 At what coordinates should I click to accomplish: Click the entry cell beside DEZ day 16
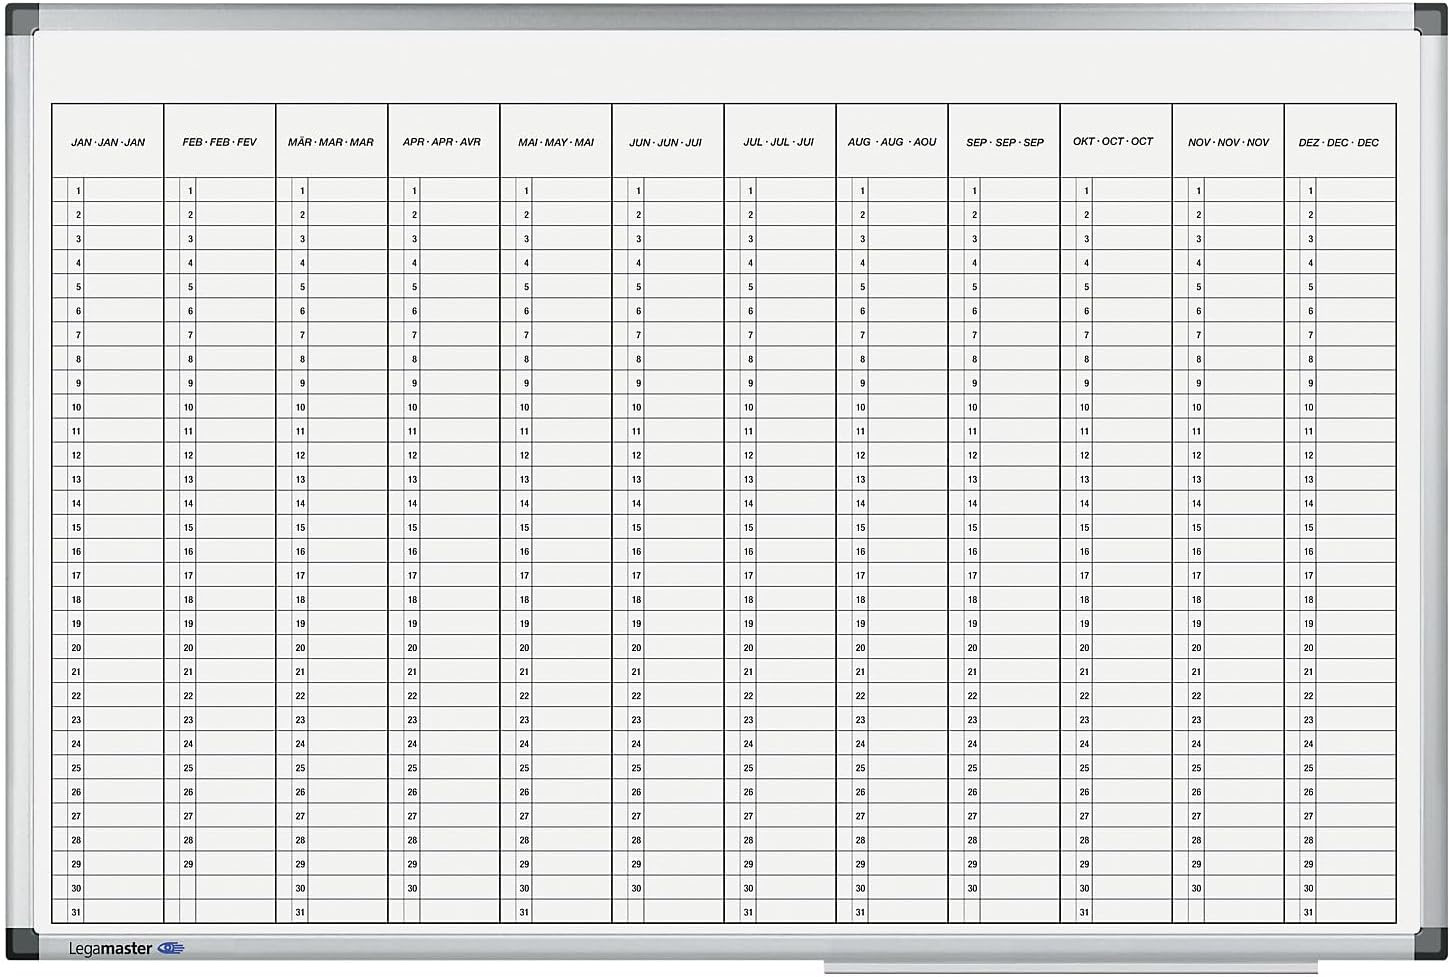point(1355,551)
